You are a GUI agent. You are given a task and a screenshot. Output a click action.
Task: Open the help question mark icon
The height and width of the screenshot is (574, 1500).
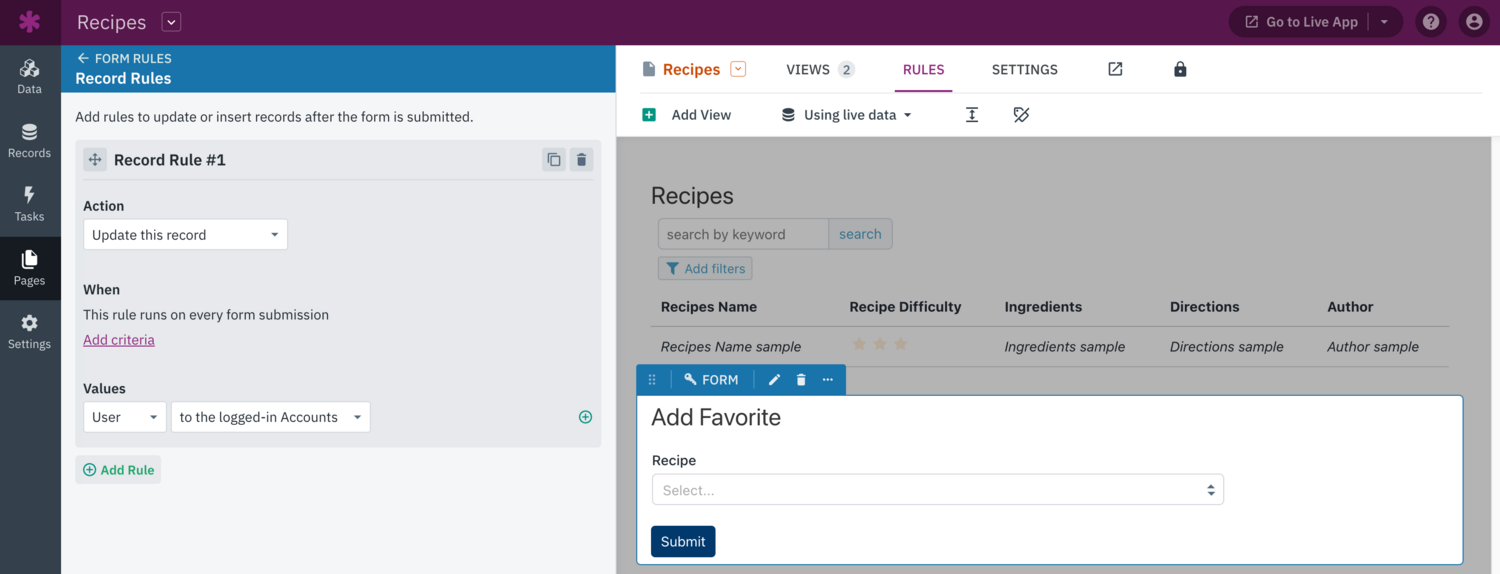coord(1431,22)
